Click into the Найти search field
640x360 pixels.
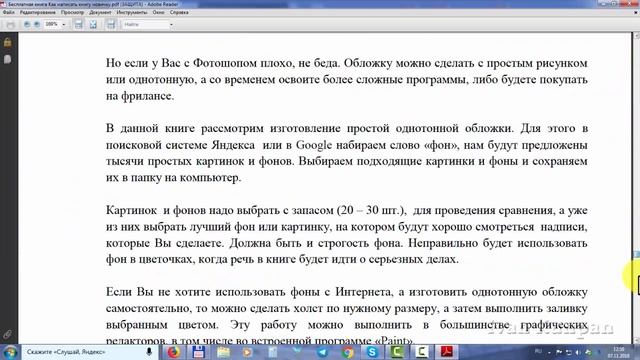pos(145,24)
